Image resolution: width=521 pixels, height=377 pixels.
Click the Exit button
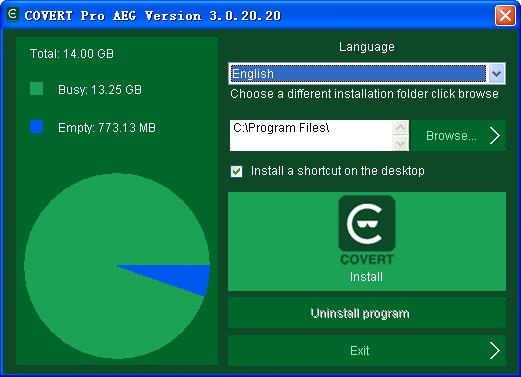pyautogui.click(x=367, y=351)
